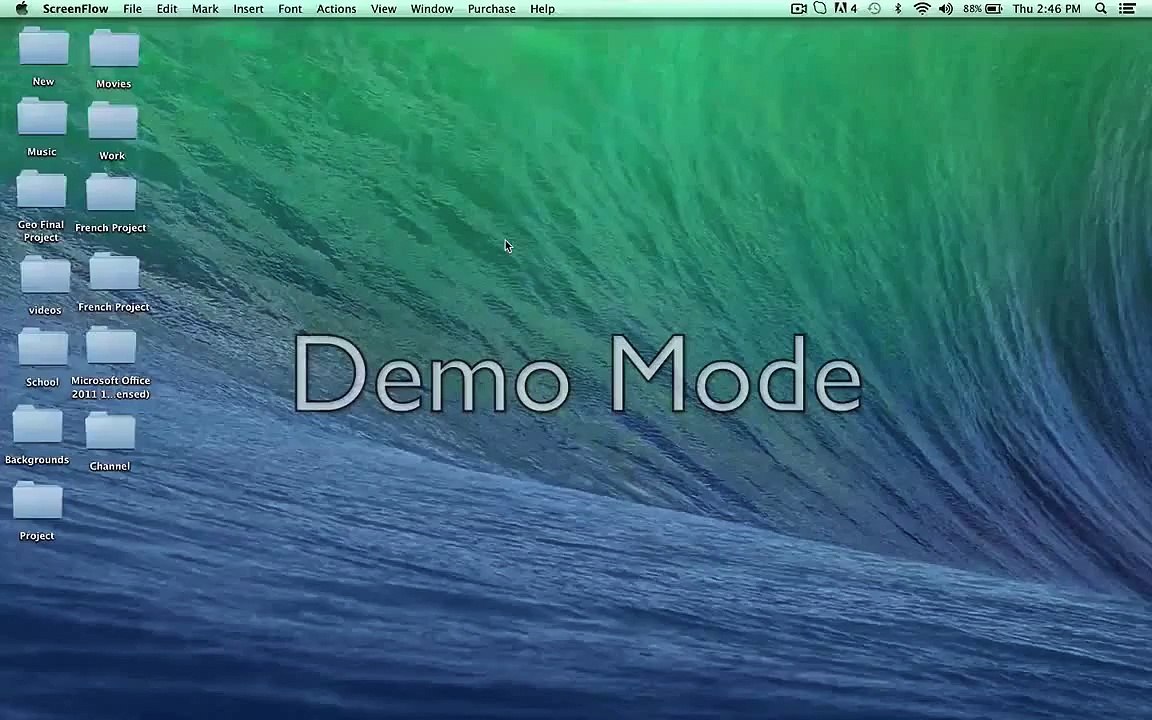The width and height of the screenshot is (1152, 720).
Task: Open the Purchase menu
Action: pos(491,9)
